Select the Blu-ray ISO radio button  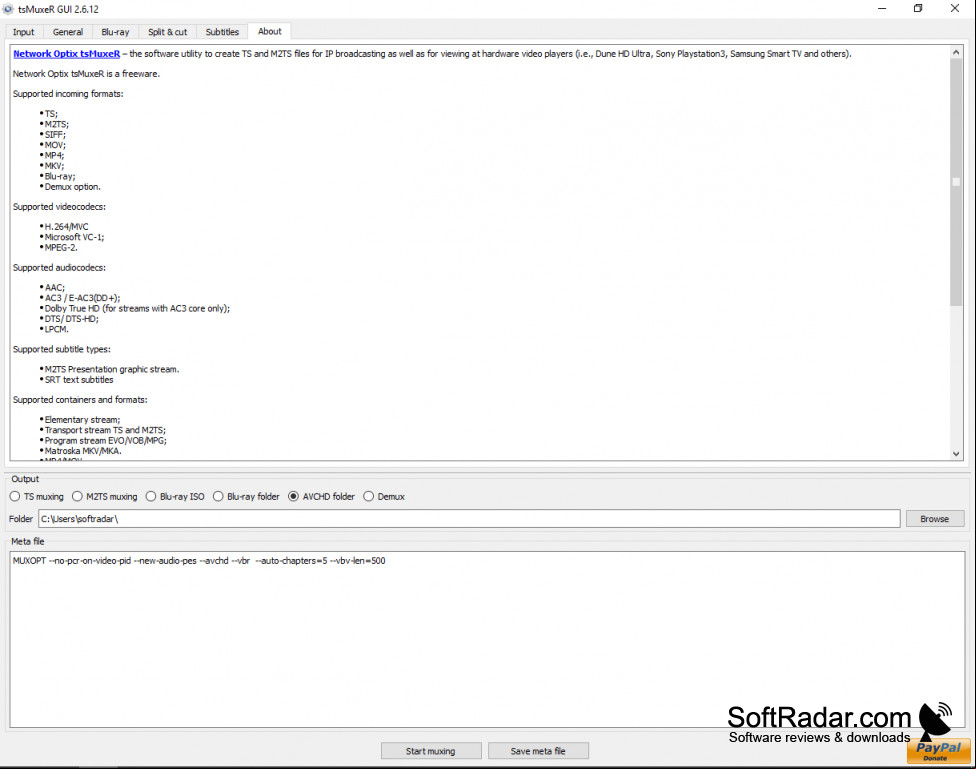coord(175,496)
